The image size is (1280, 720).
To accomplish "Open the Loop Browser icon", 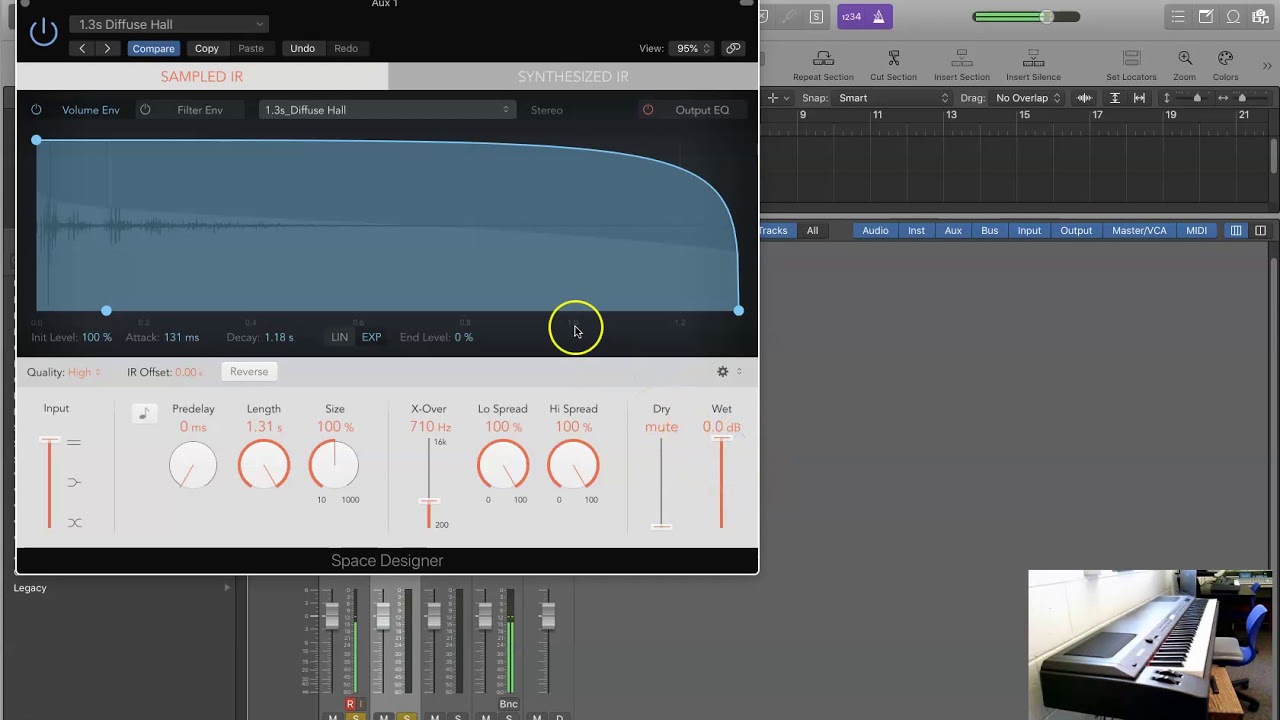I will (1233, 17).
